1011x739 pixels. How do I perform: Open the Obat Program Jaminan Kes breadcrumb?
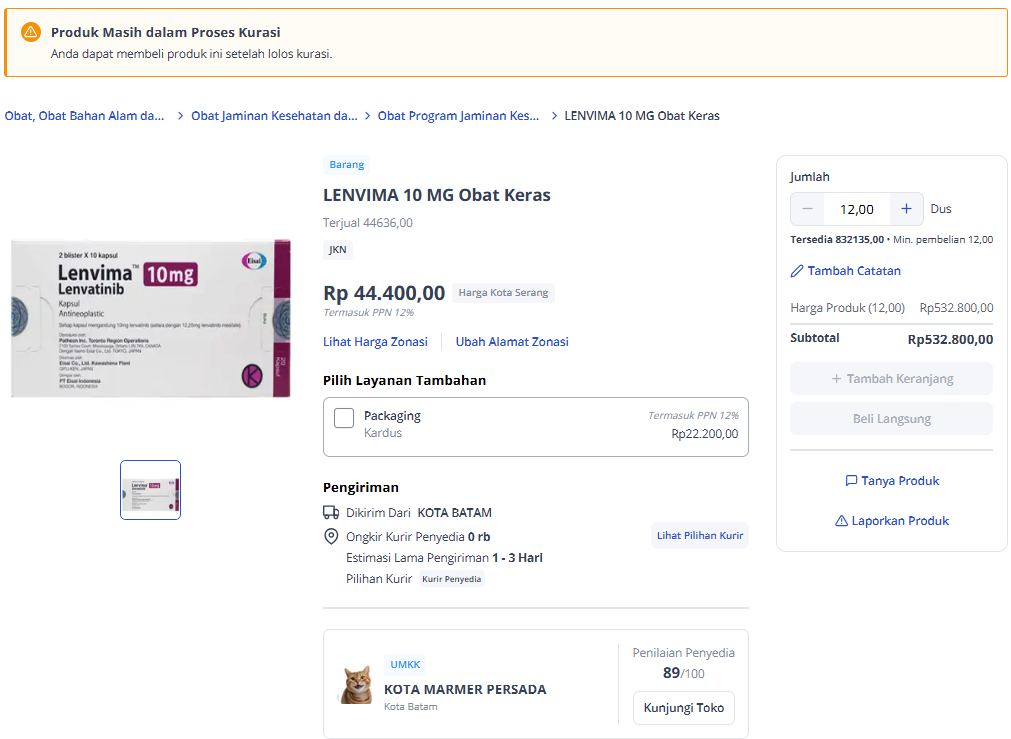(x=458, y=116)
